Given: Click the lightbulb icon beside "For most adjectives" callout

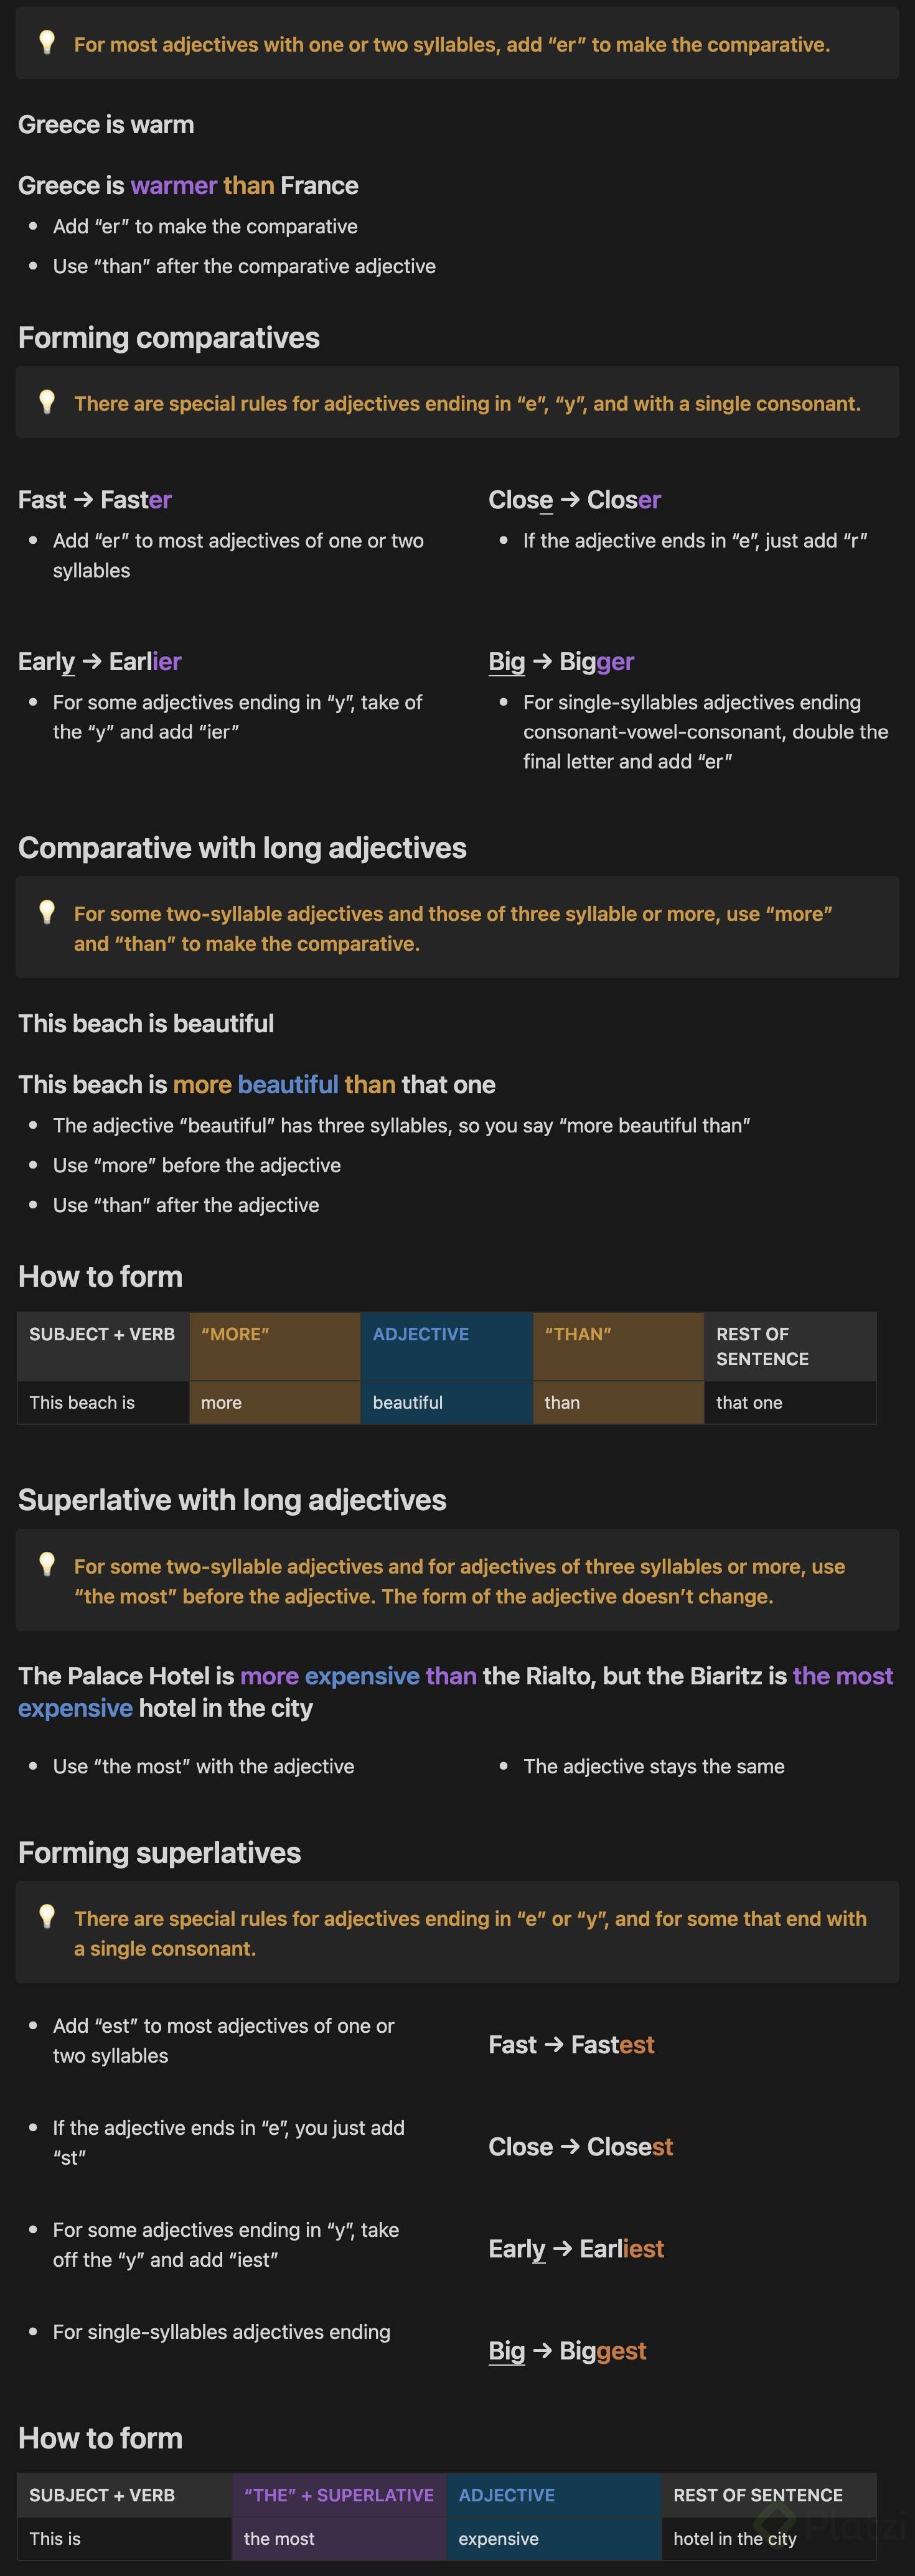Looking at the screenshot, I should coord(46,42).
